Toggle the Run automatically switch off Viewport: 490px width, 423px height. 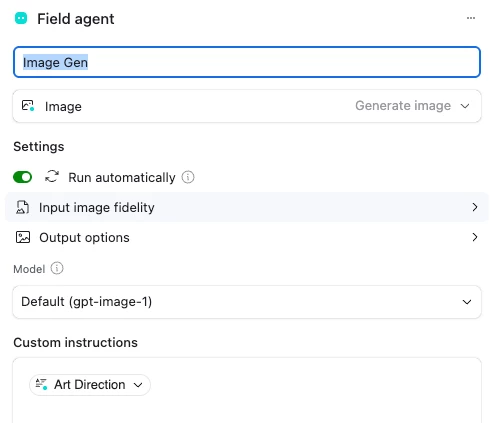click(x=23, y=177)
